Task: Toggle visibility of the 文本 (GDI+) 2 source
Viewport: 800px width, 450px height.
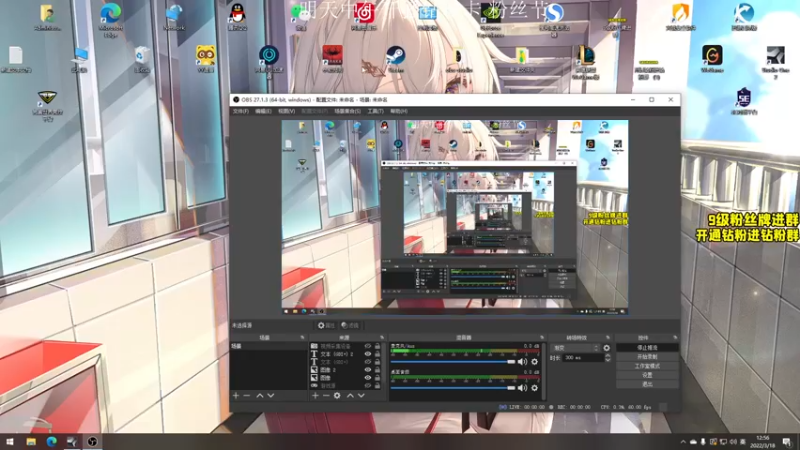Action: (x=367, y=354)
